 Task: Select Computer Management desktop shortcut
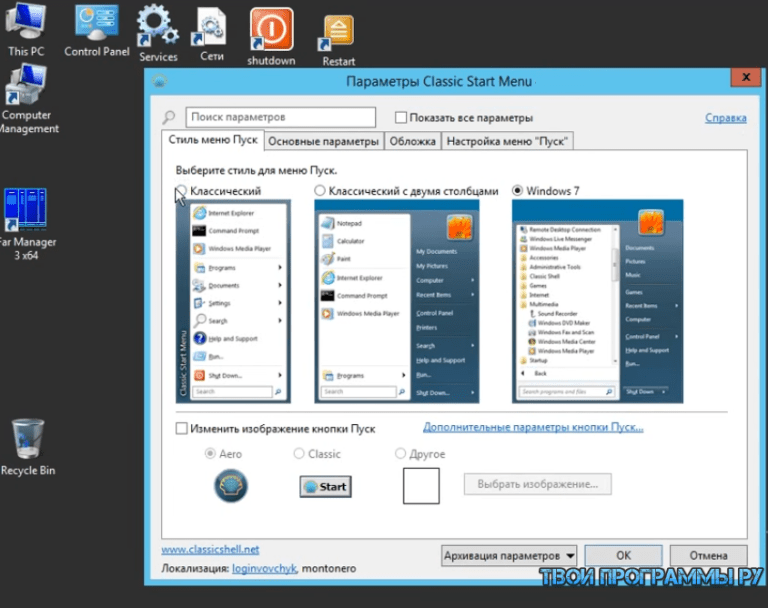pos(27,100)
